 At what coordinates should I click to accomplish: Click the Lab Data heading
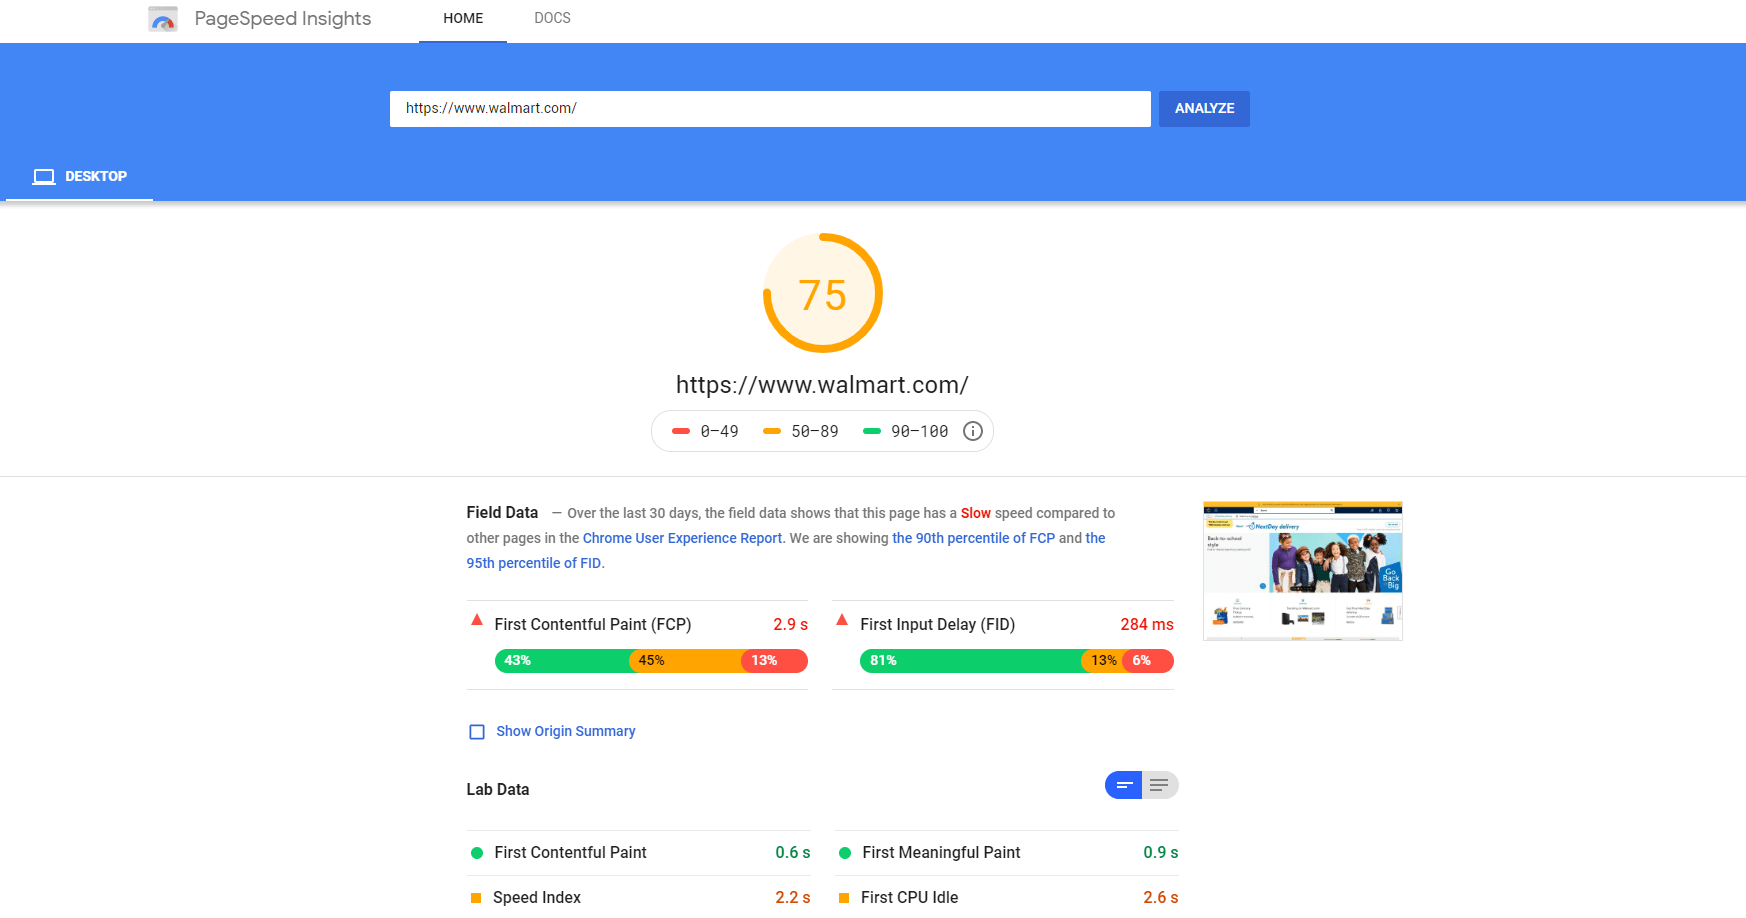coord(498,790)
